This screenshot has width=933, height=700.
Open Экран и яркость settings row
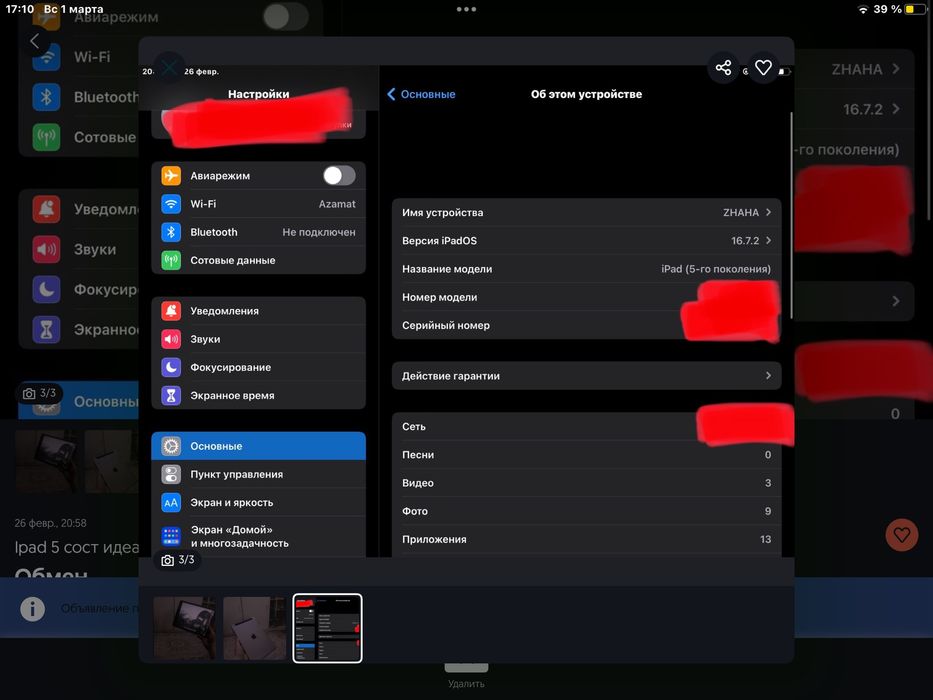coord(258,502)
